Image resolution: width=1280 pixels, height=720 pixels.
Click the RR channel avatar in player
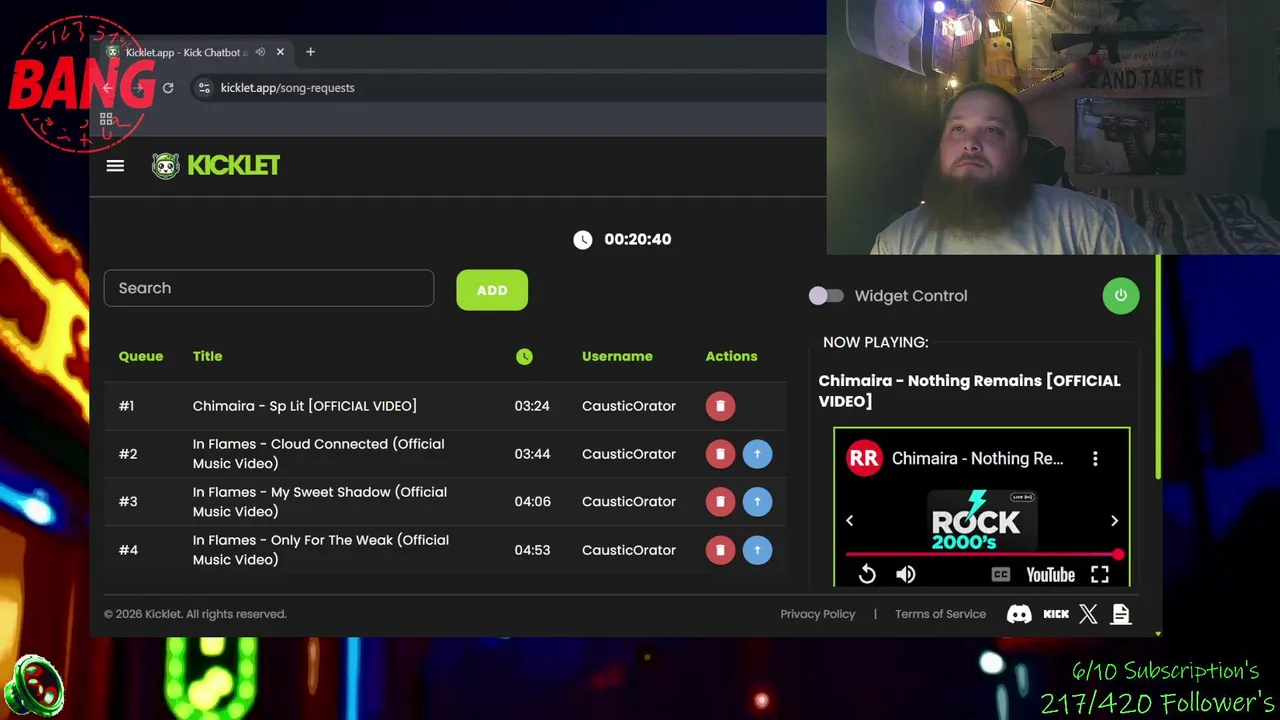click(x=864, y=459)
